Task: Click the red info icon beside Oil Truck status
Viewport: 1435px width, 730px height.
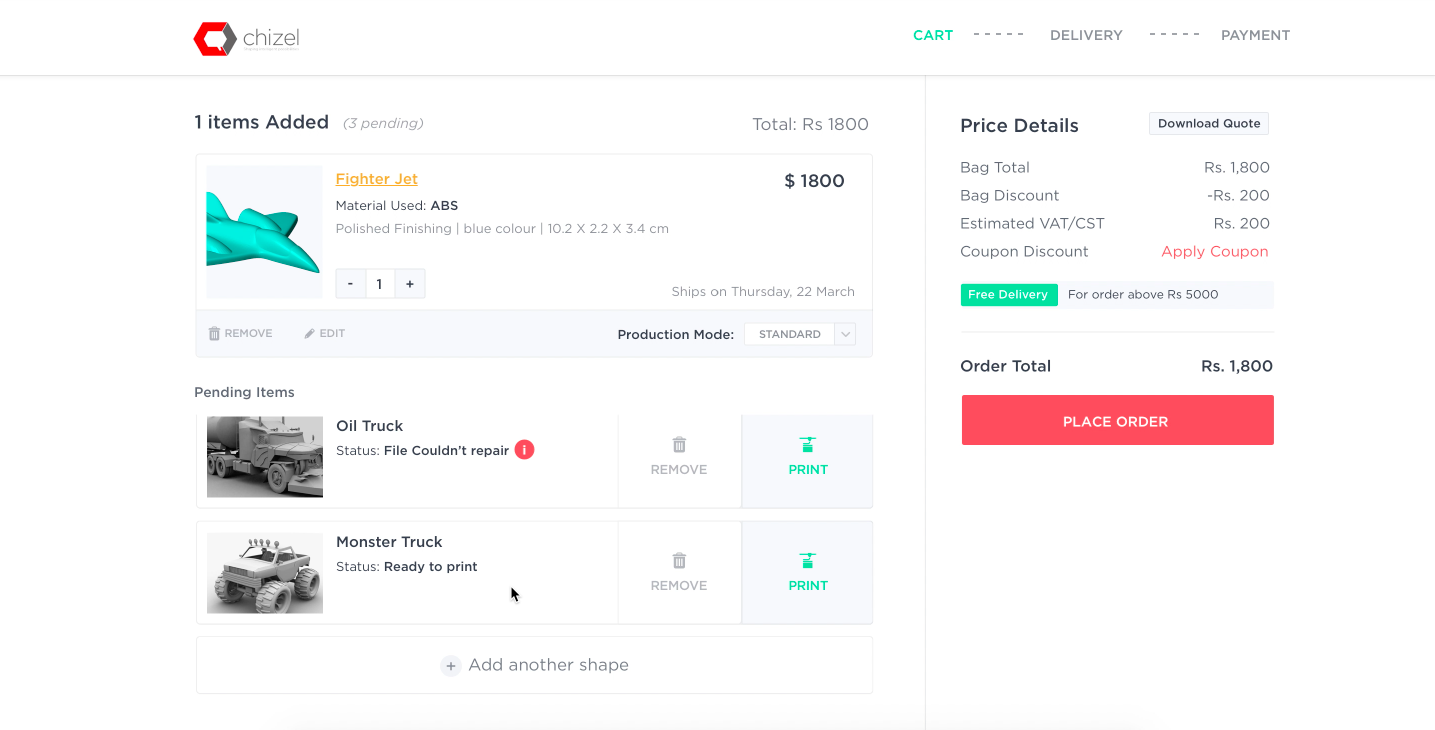Action: pyautogui.click(x=525, y=450)
